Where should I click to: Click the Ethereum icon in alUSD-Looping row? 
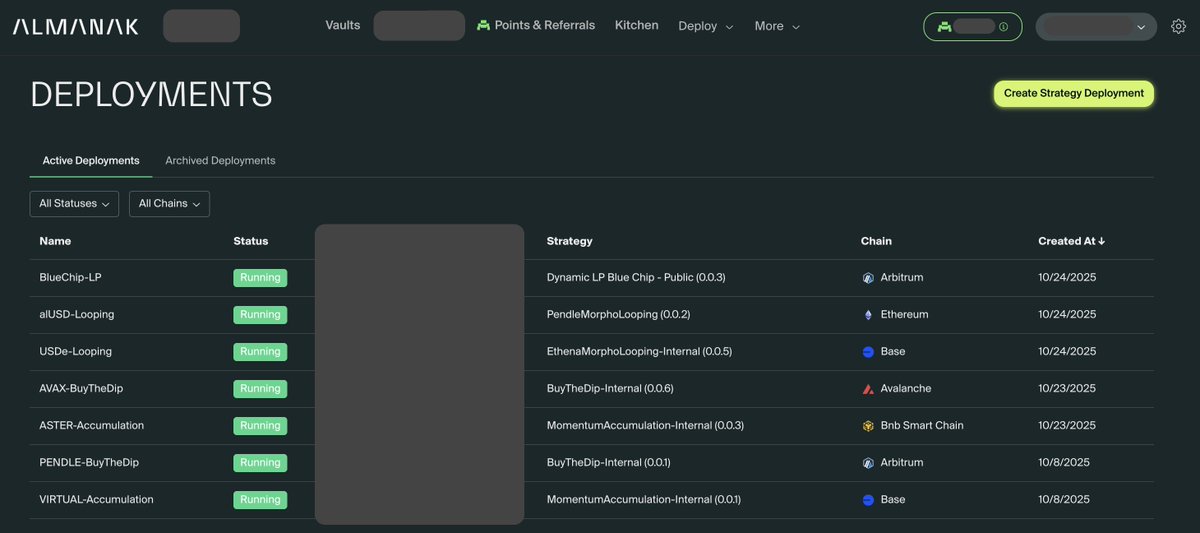(x=868, y=315)
